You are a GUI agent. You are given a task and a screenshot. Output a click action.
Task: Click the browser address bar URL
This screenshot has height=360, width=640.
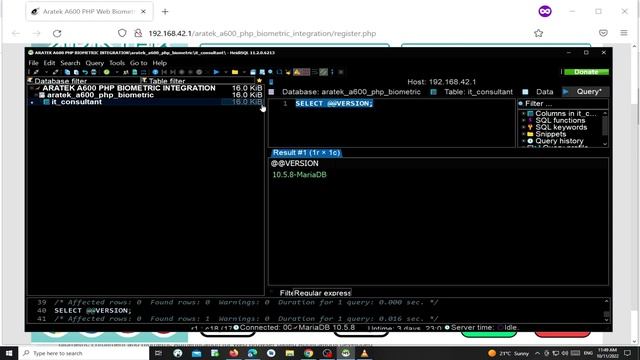coord(262,33)
